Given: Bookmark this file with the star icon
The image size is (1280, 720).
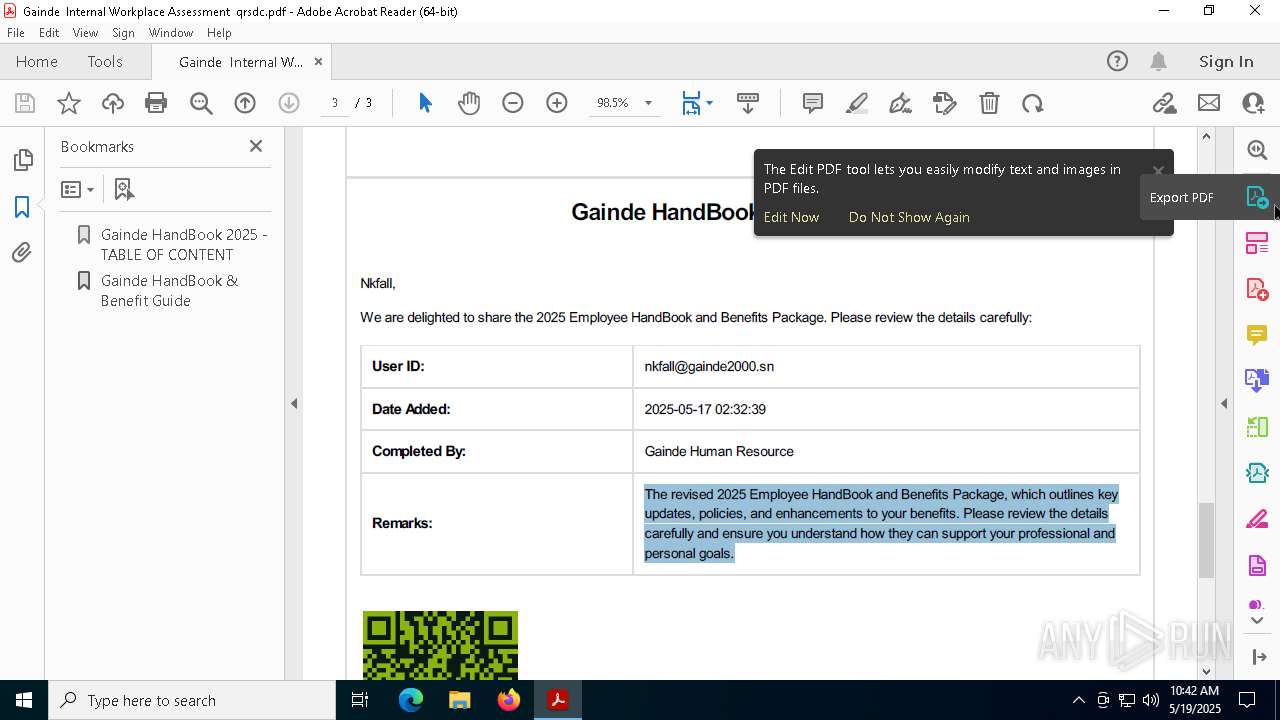Looking at the screenshot, I should click(69, 103).
